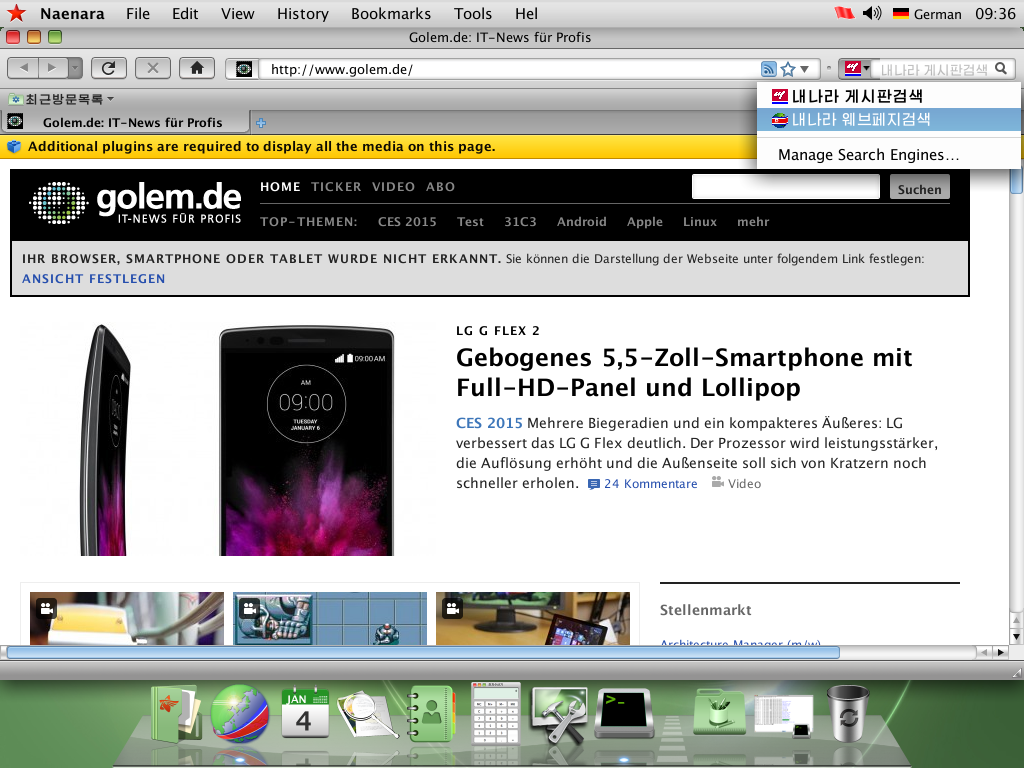Click the Home button in toolbar
1024x768 pixels.
tap(197, 68)
